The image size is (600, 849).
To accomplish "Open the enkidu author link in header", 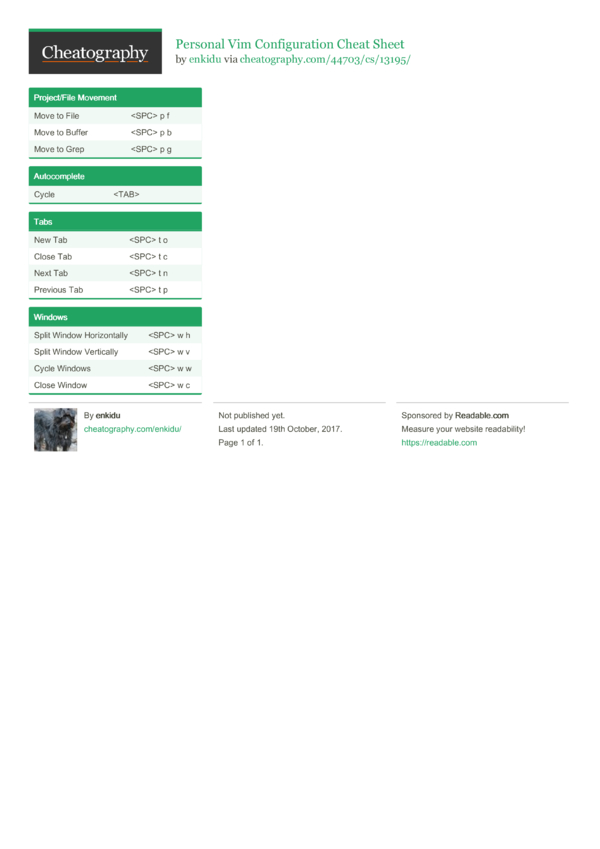I will tap(205, 59).
